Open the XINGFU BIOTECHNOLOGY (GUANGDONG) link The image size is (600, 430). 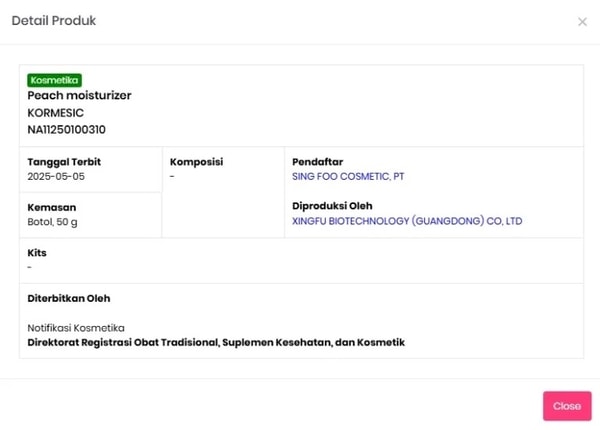(407, 221)
